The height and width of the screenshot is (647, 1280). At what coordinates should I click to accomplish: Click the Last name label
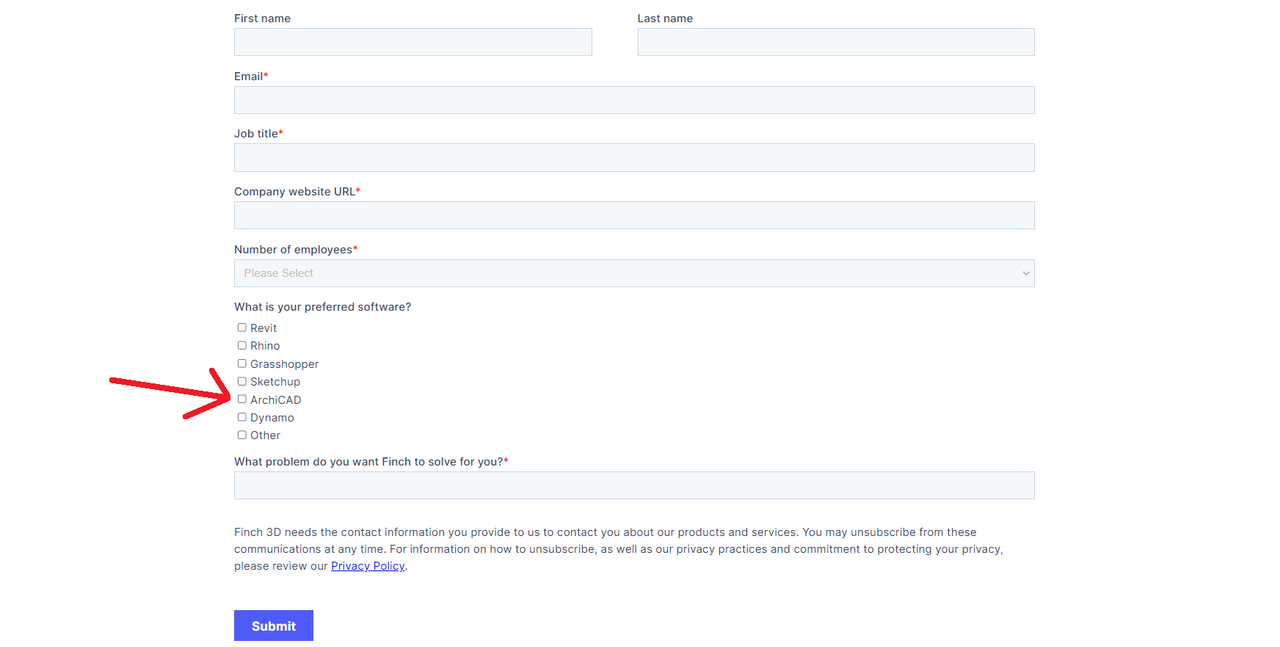pos(665,18)
